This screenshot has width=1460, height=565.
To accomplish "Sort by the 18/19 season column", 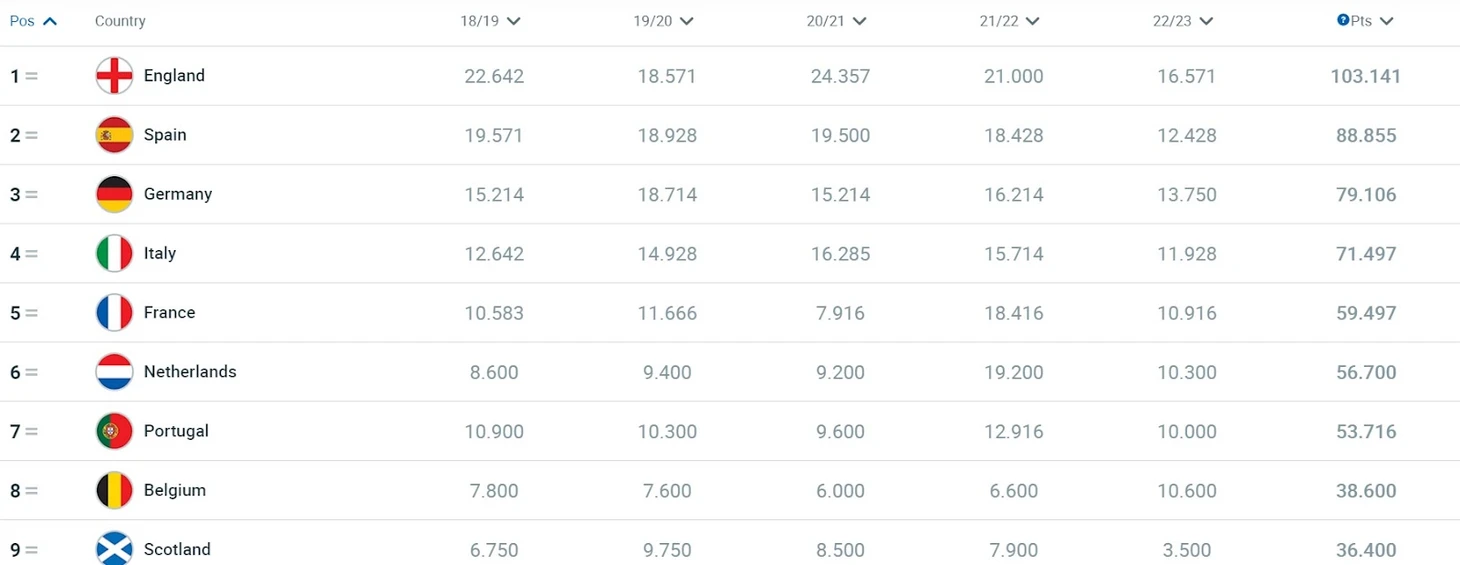I will pyautogui.click(x=490, y=21).
